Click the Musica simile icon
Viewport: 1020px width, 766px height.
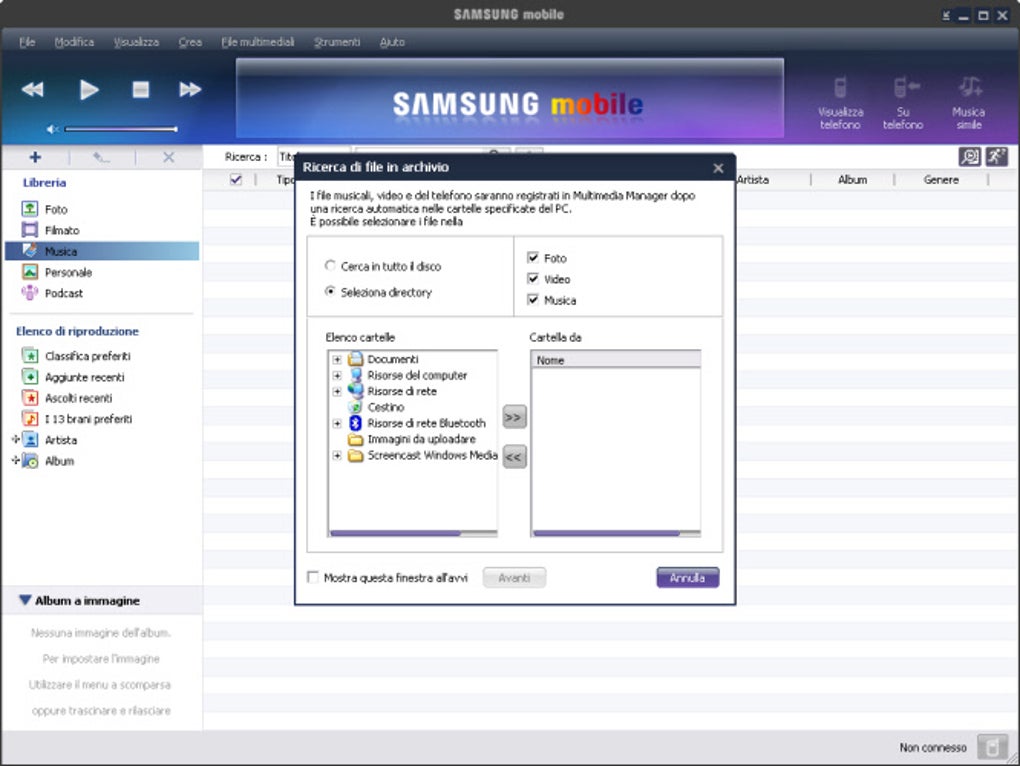(969, 103)
